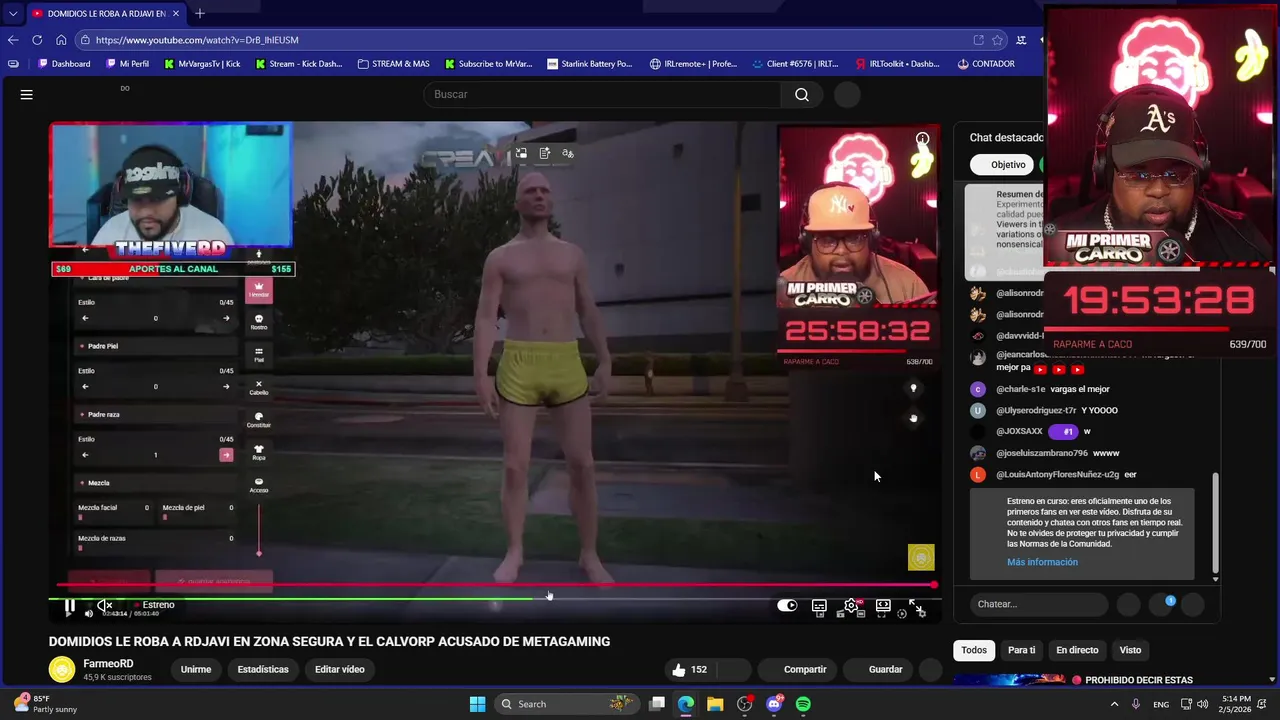
Task: Open the Mi Perfil bookmark
Action: click(x=127, y=64)
